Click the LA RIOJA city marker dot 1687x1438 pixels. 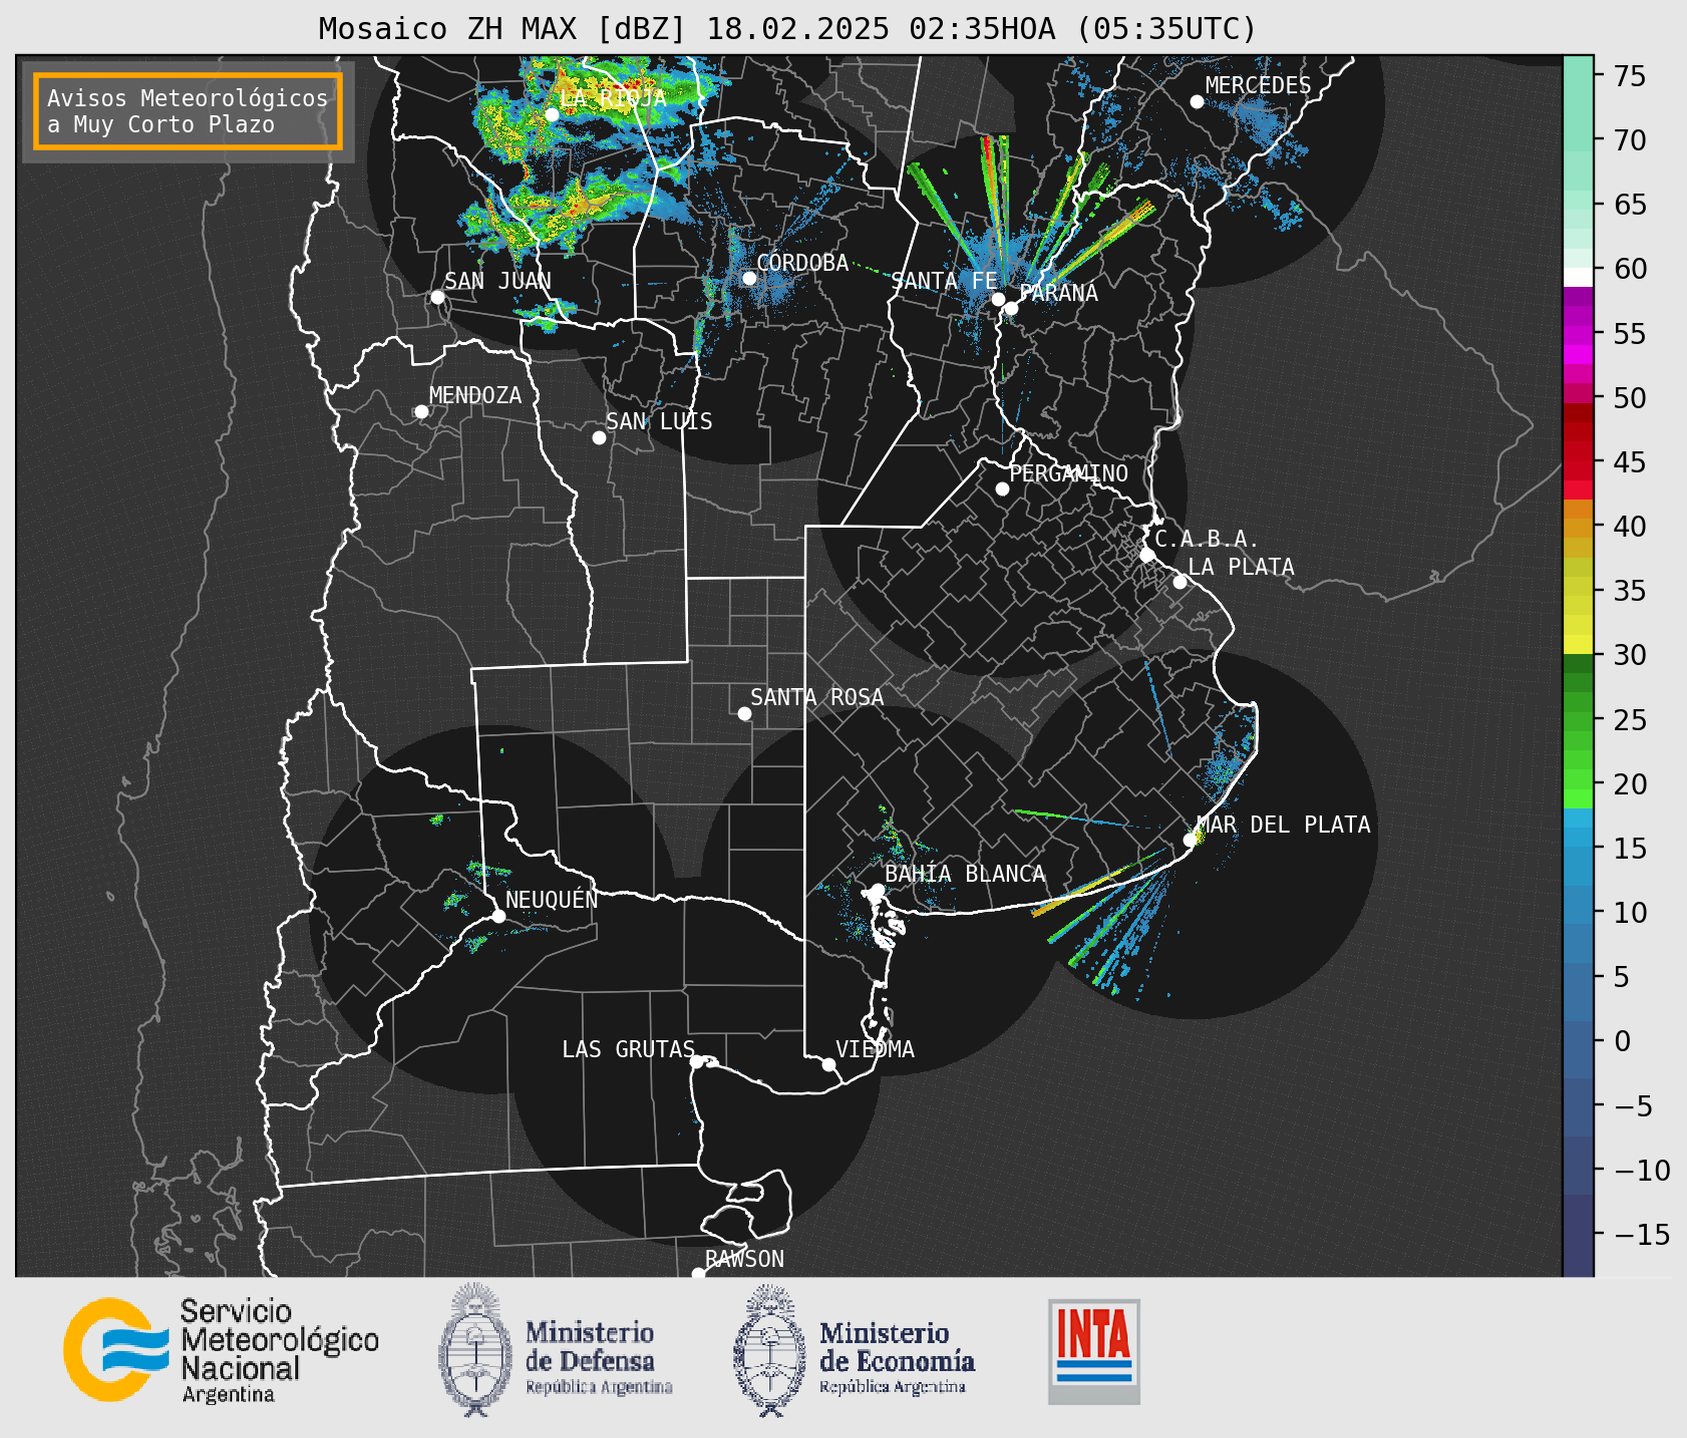552,115
